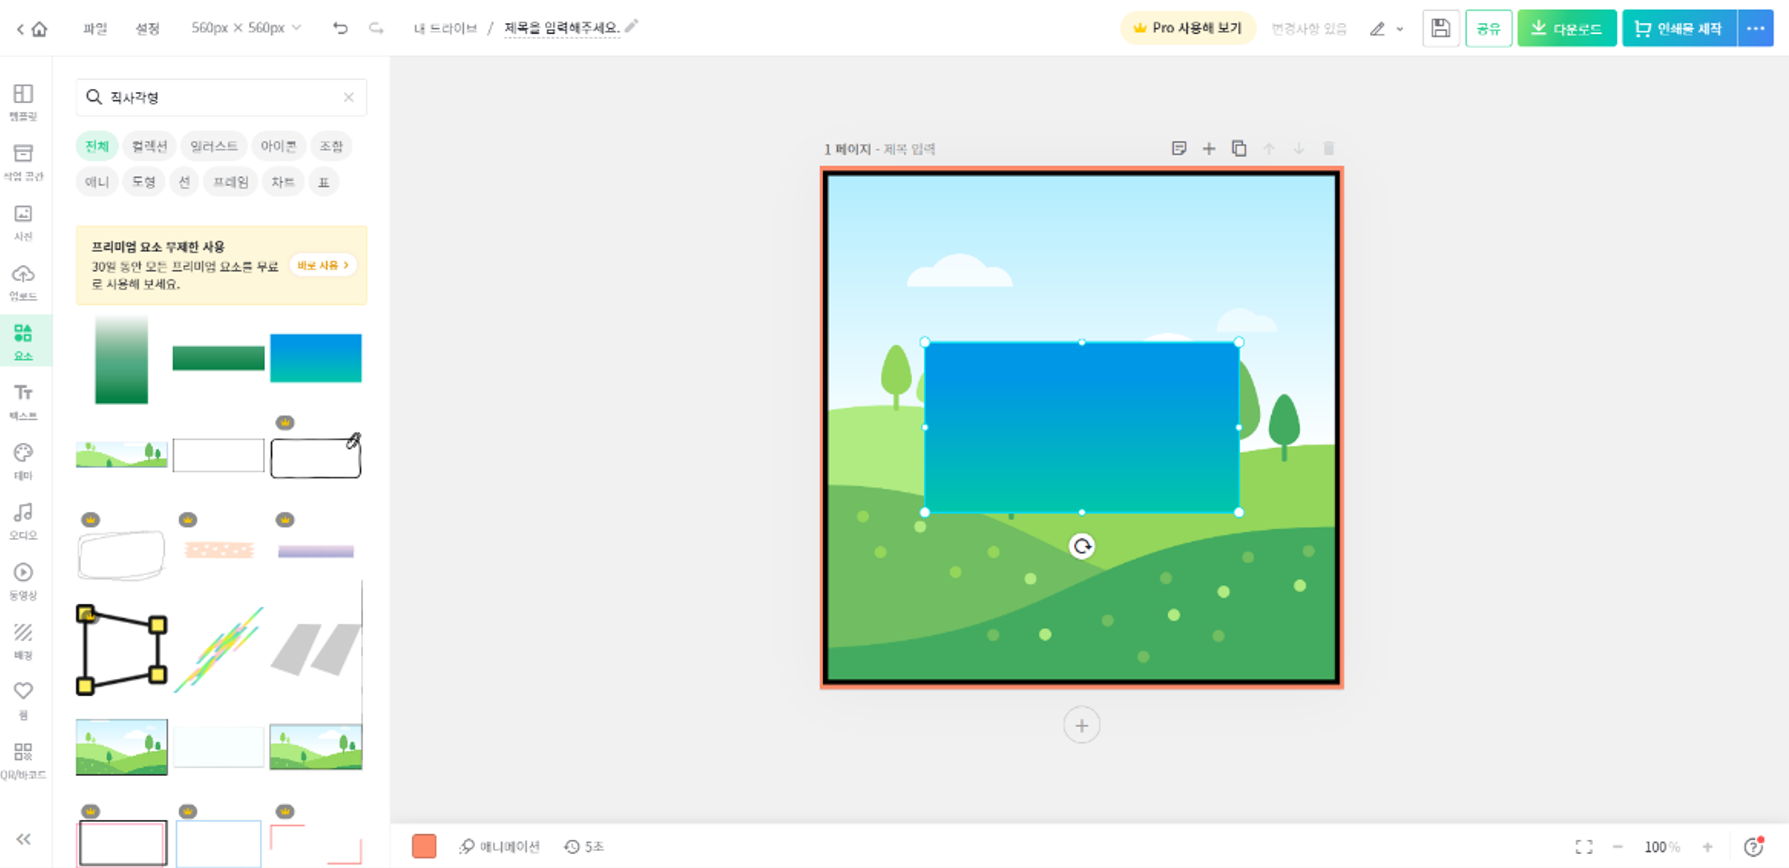1789x868 pixels.
Task: Save design with the floppy disk icon
Action: pos(1440,28)
